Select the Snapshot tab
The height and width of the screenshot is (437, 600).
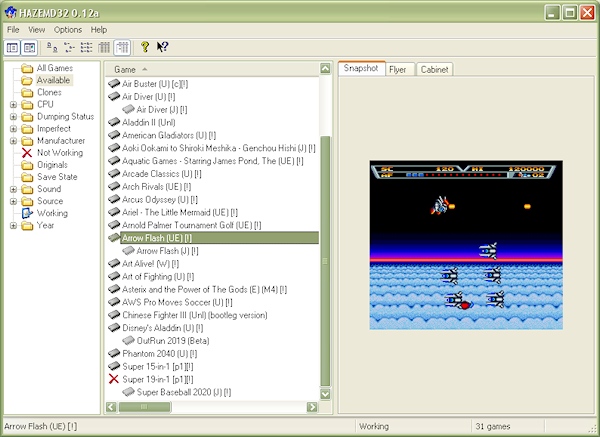[361, 68]
